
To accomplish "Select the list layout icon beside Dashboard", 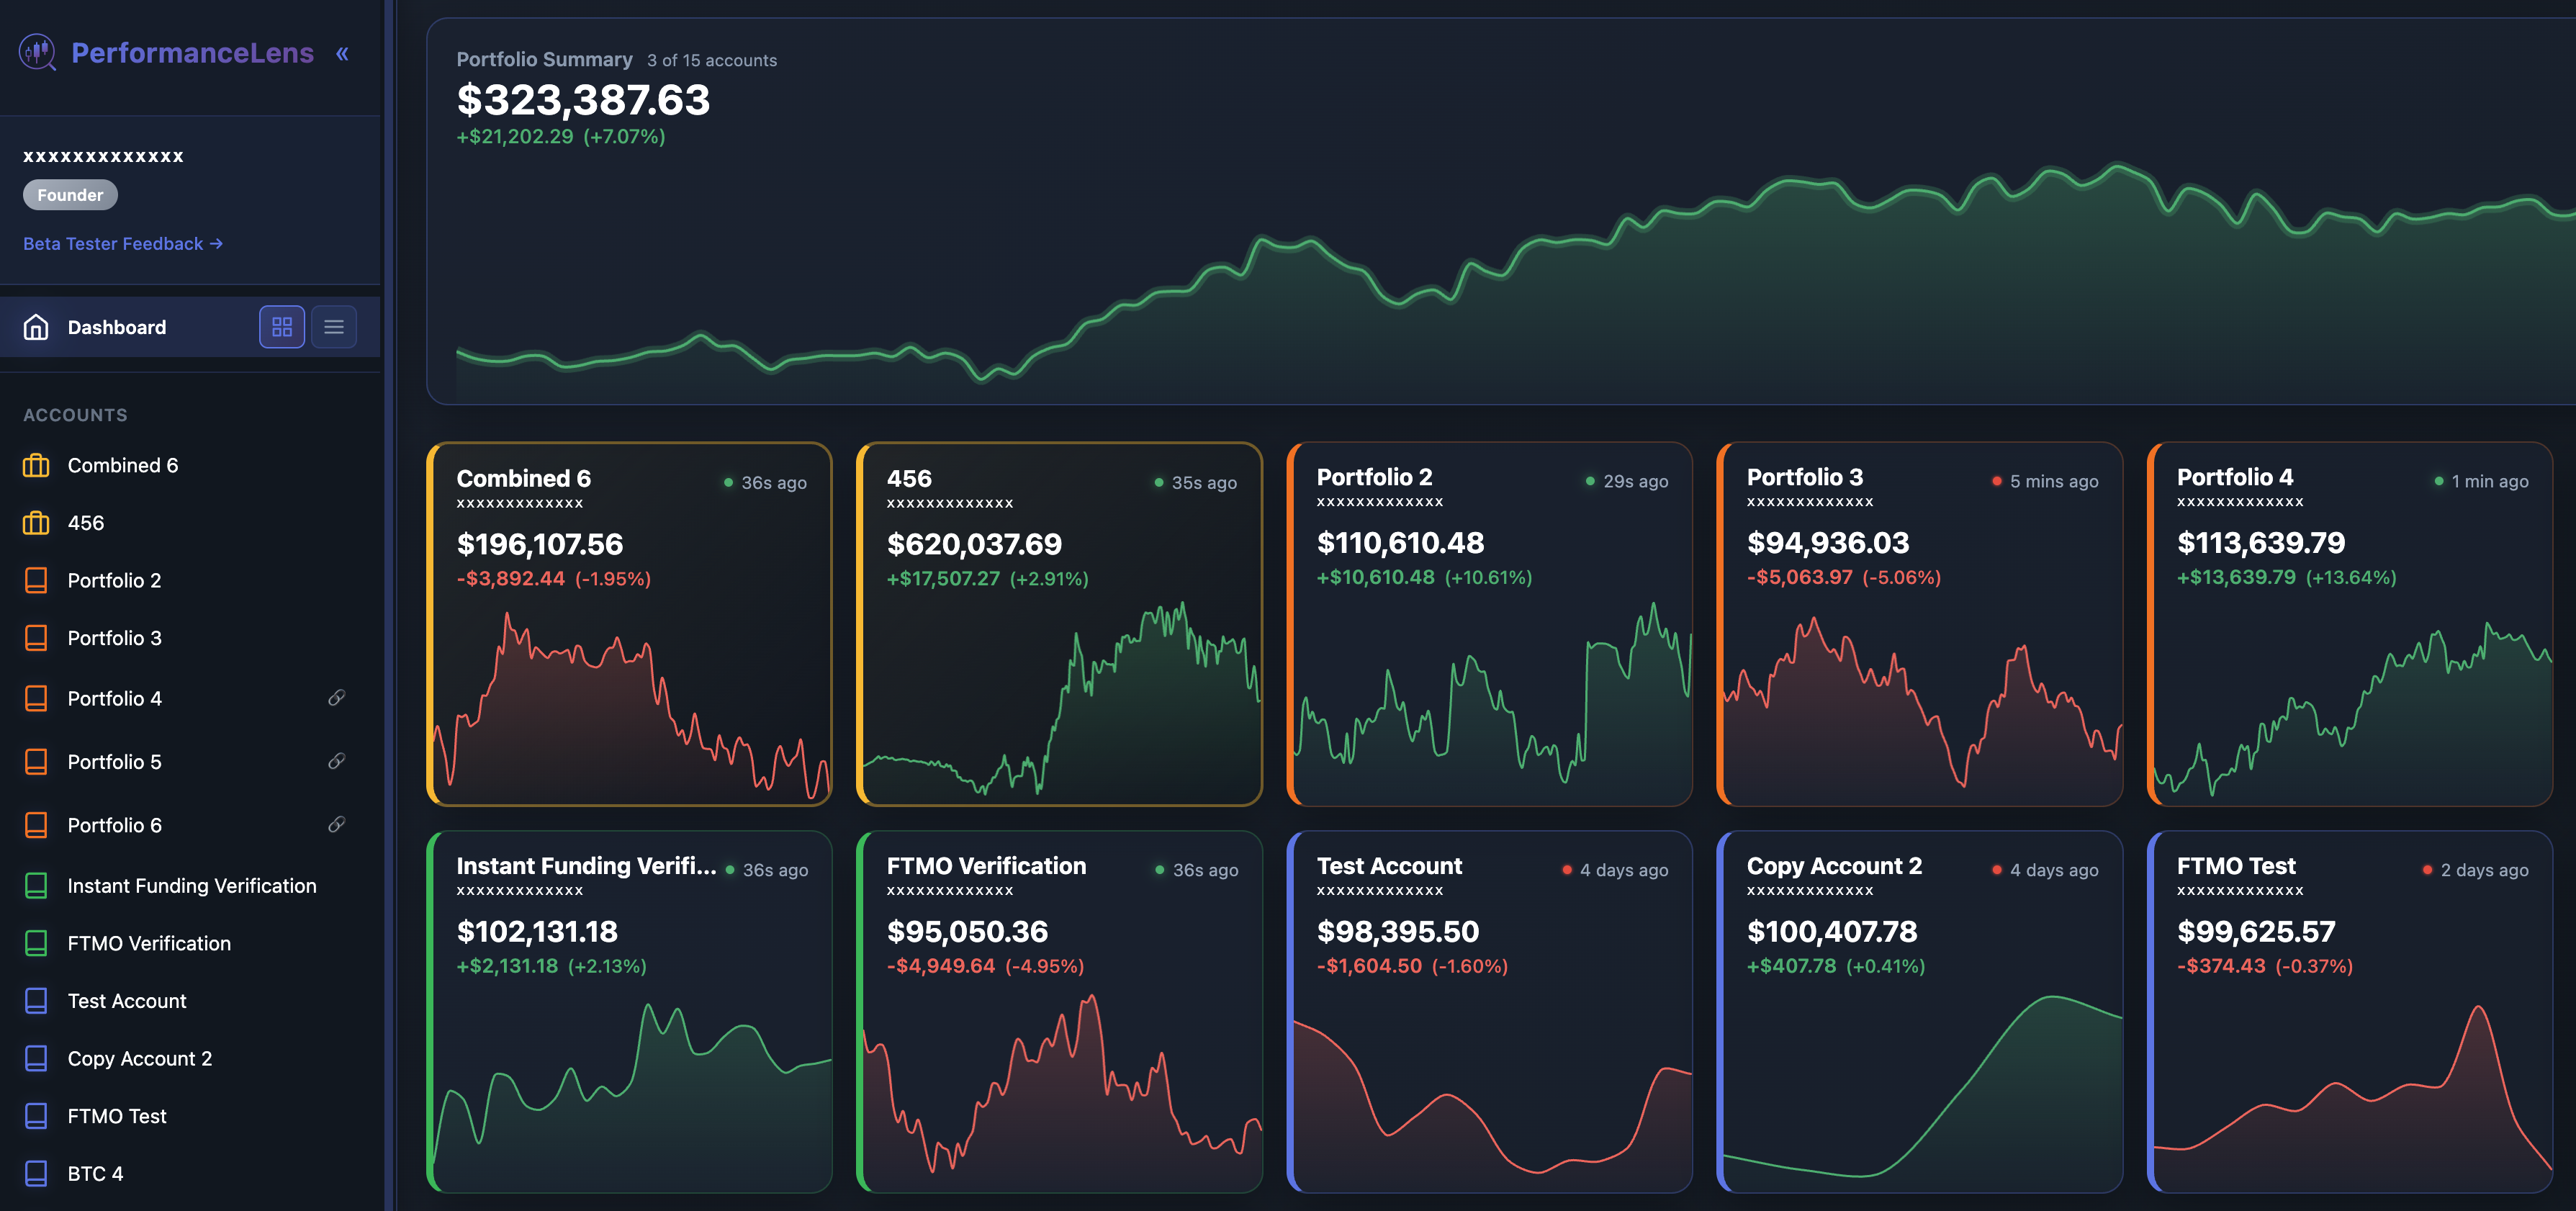I will click(334, 327).
